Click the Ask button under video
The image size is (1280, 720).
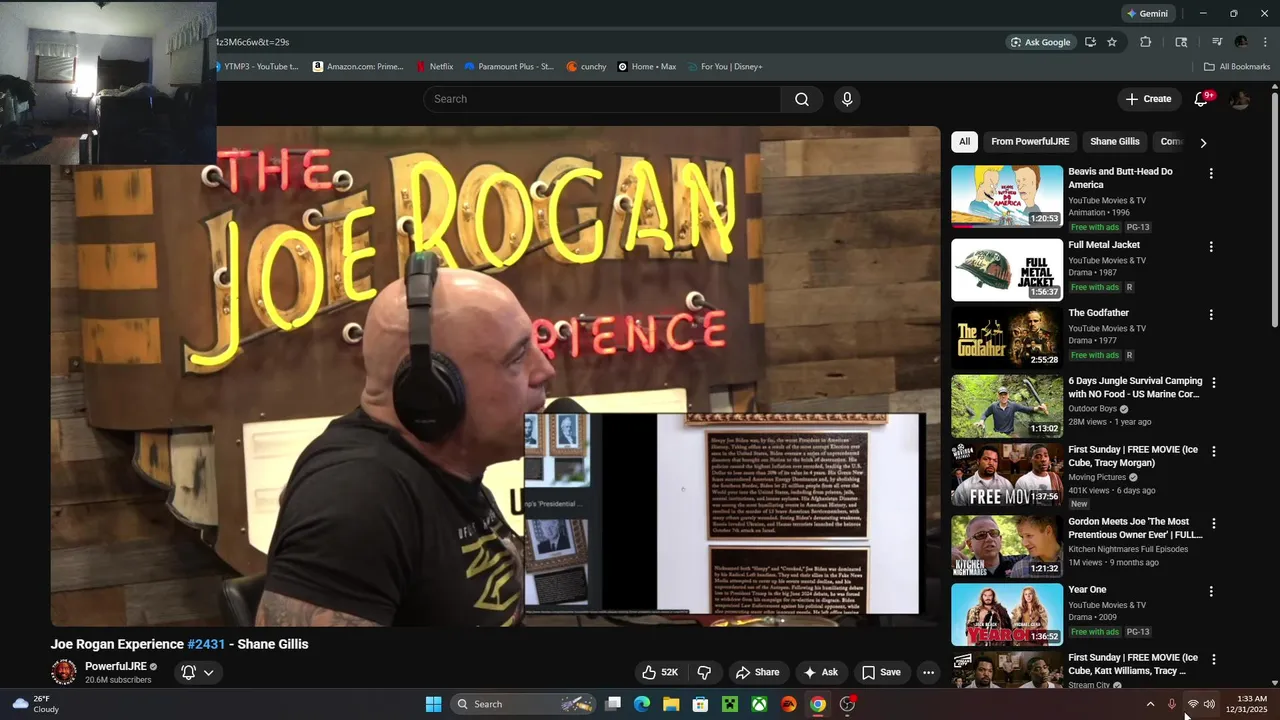click(x=821, y=672)
